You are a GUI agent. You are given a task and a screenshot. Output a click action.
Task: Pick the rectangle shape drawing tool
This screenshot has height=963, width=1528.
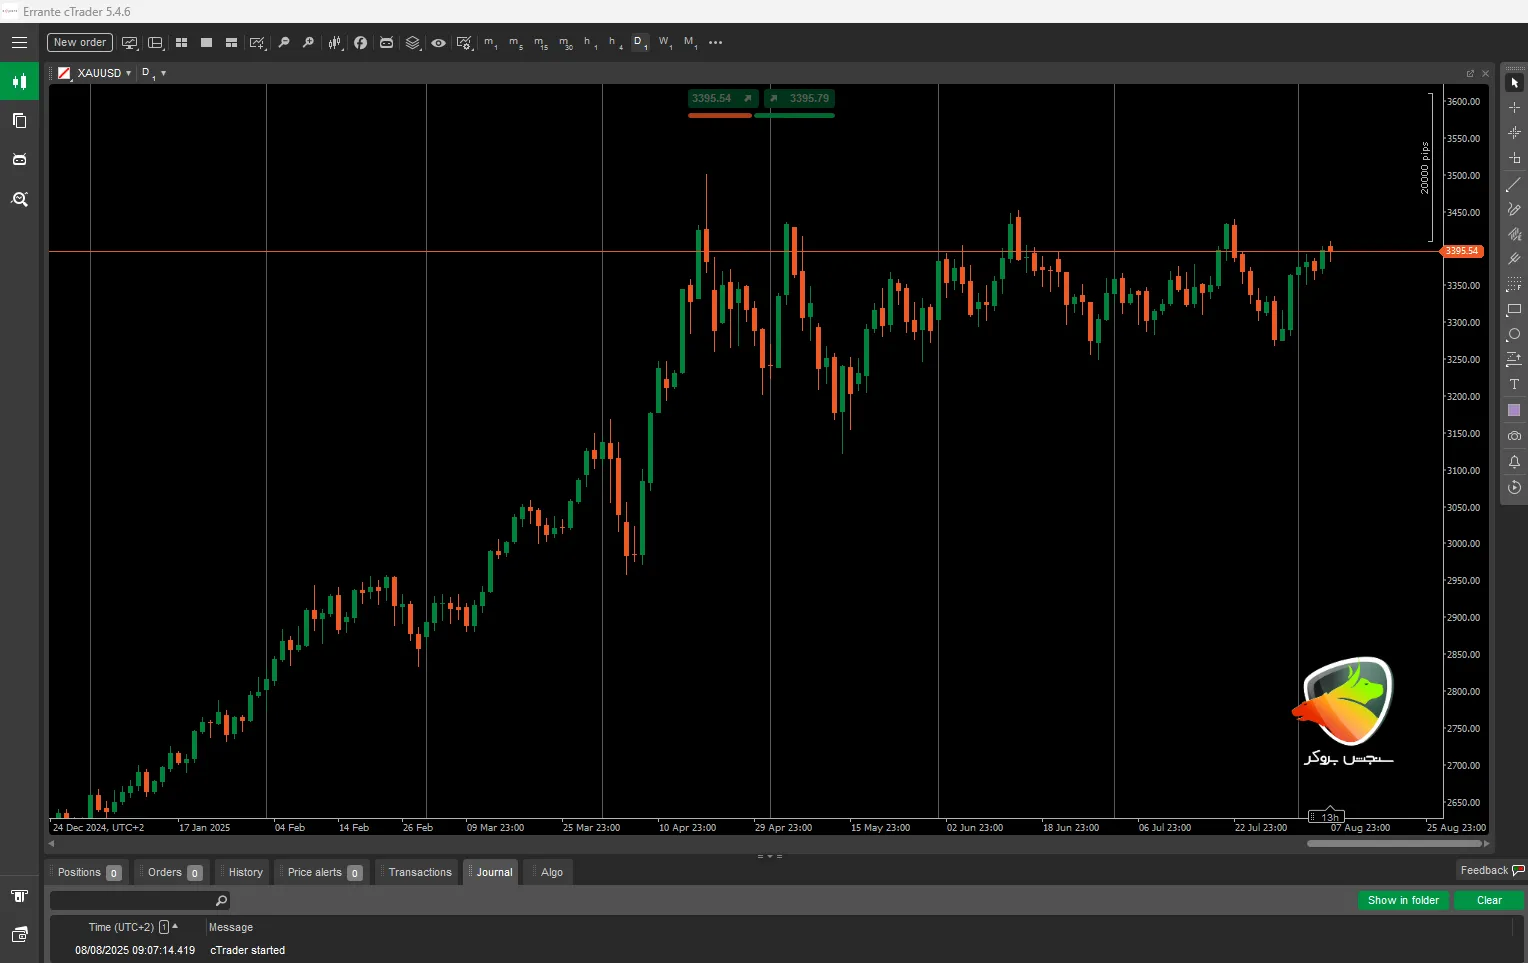pyautogui.click(x=1514, y=310)
